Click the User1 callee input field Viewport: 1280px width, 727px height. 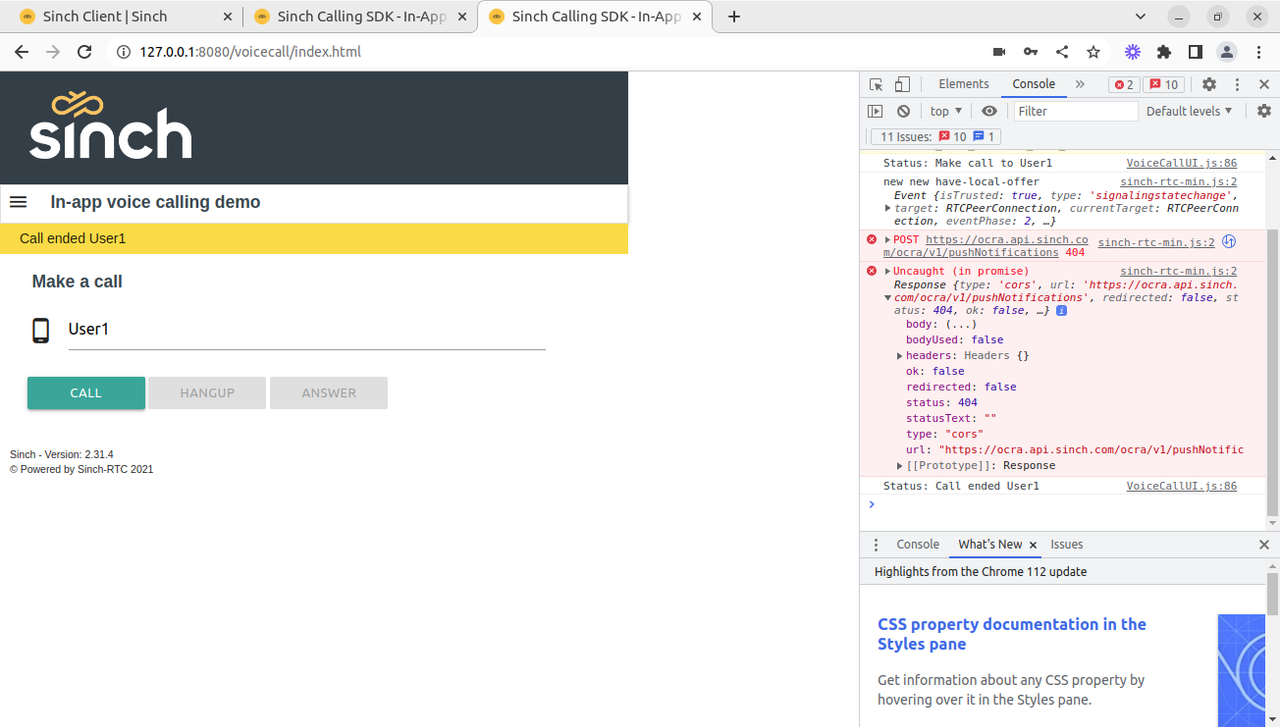click(x=307, y=329)
